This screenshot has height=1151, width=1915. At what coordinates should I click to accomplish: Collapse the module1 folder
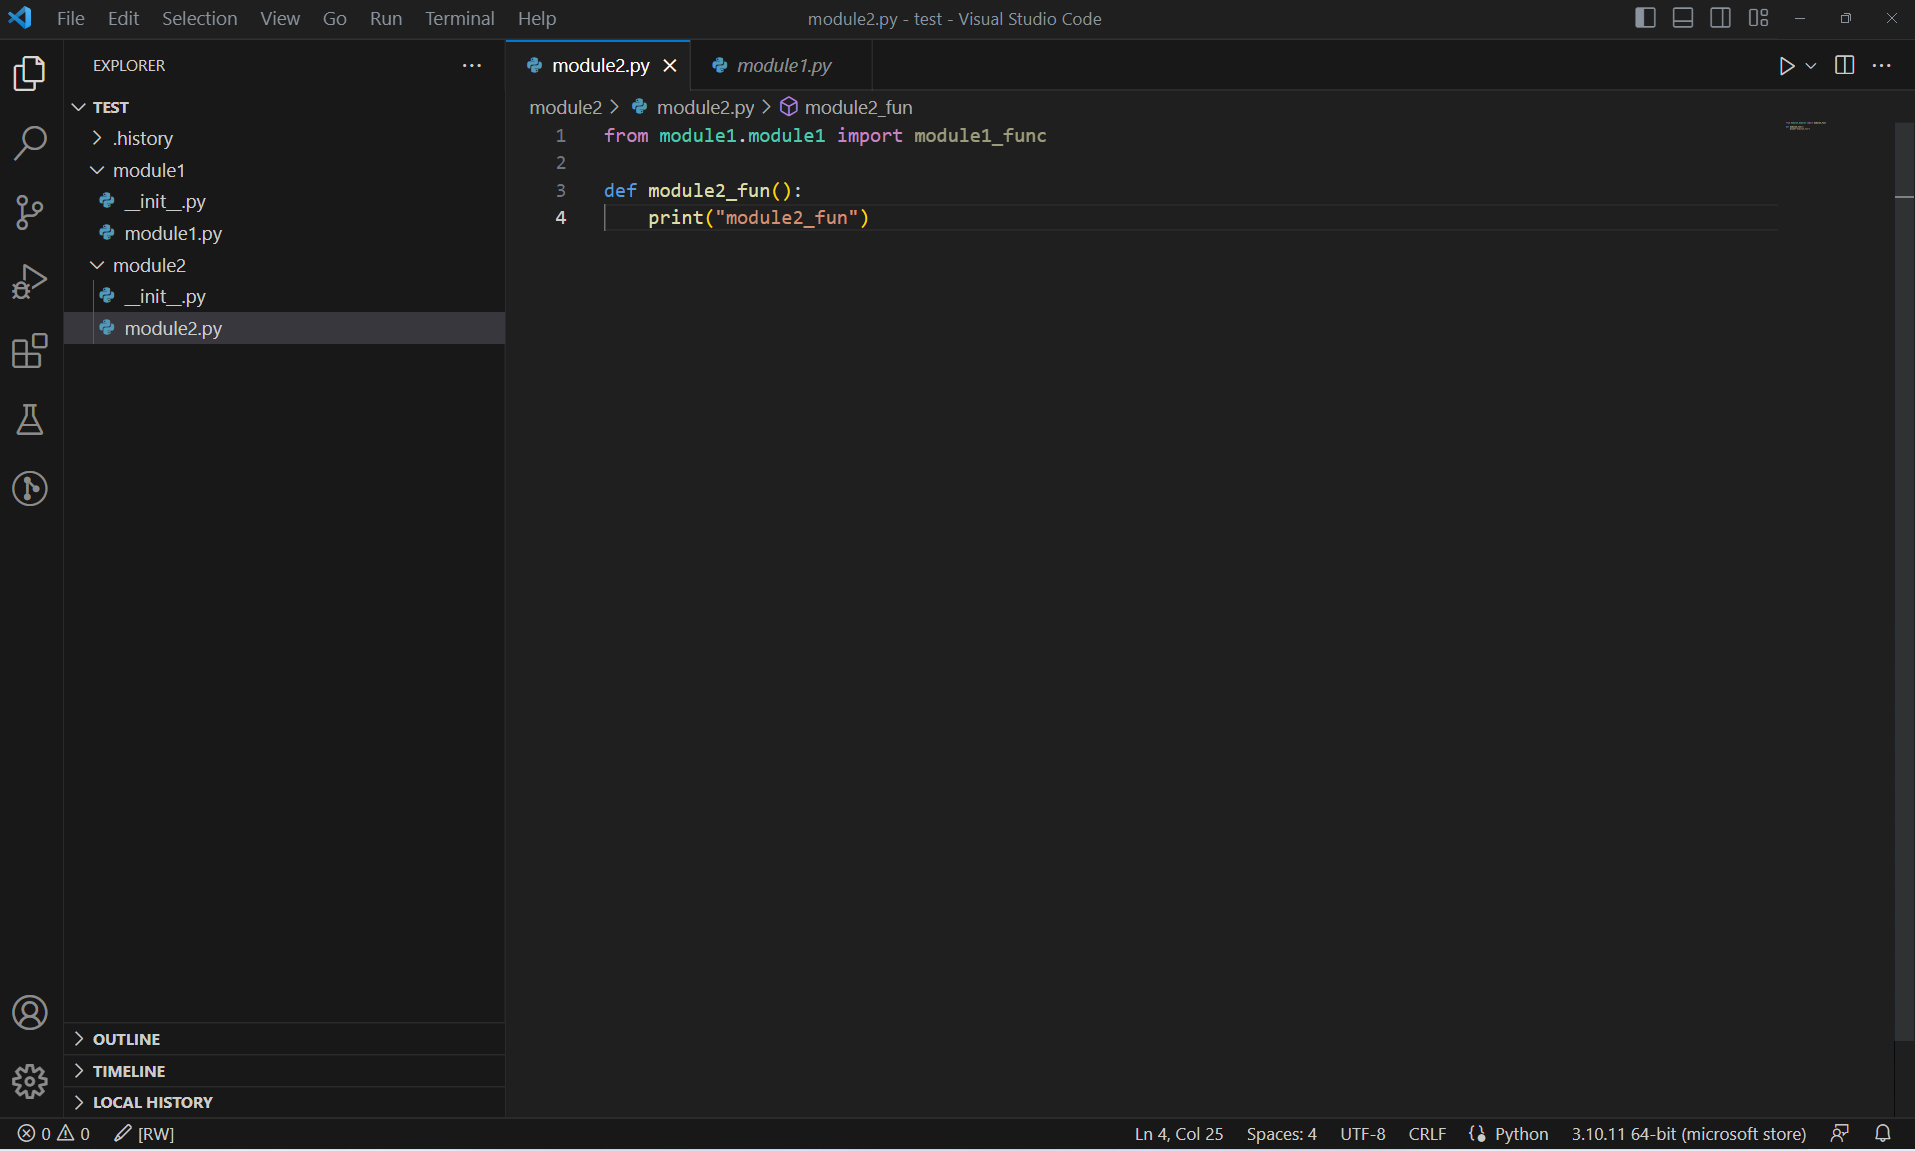284,170
